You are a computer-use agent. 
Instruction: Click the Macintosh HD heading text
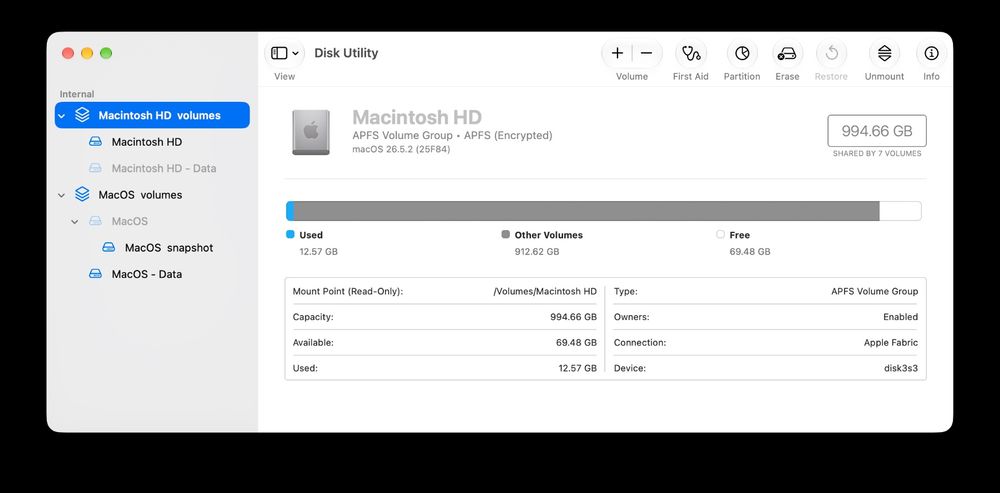tap(417, 117)
